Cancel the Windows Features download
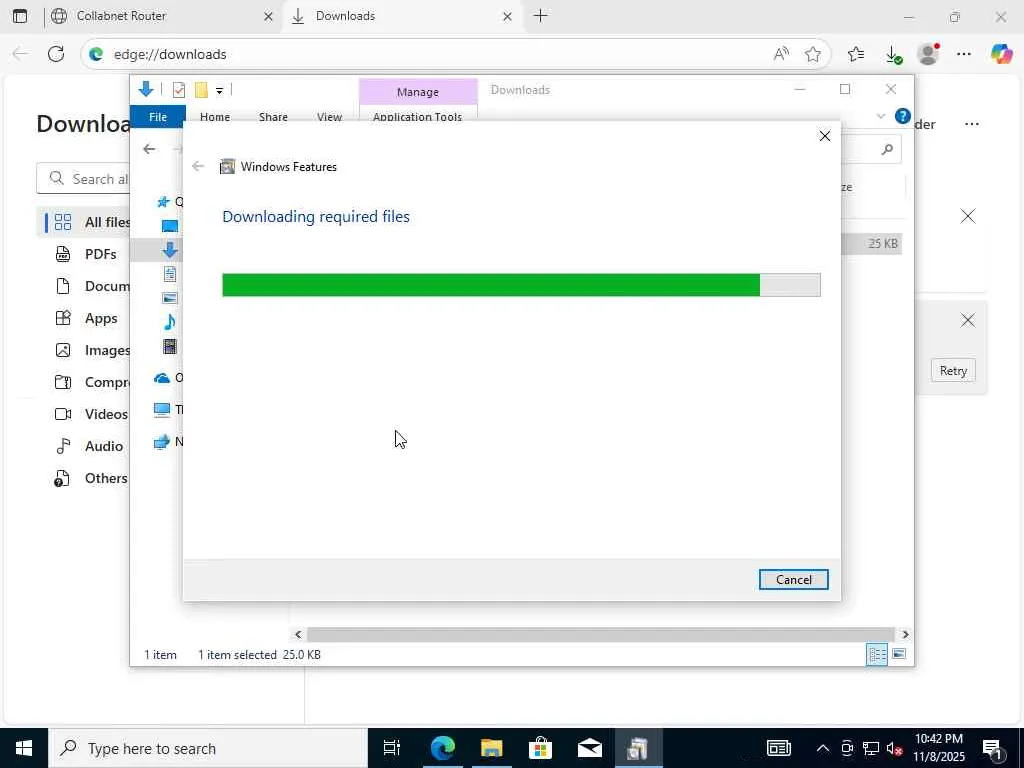The height and width of the screenshot is (768, 1024). point(793,579)
